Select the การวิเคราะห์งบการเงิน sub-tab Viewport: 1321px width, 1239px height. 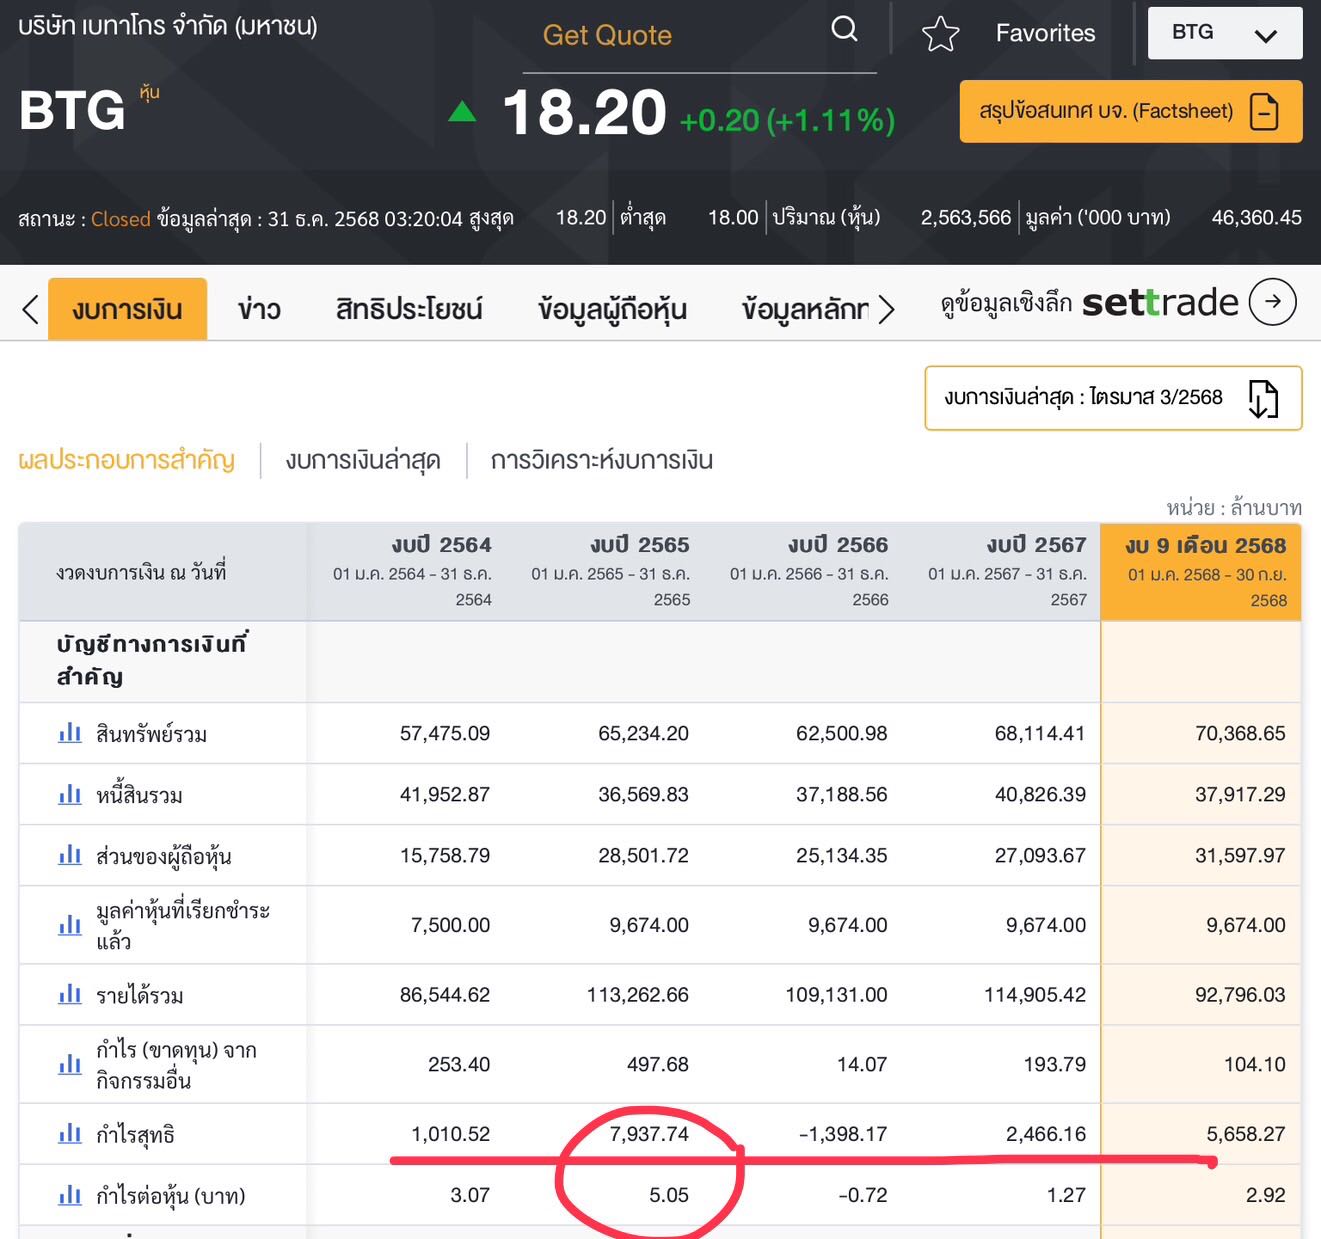[601, 460]
